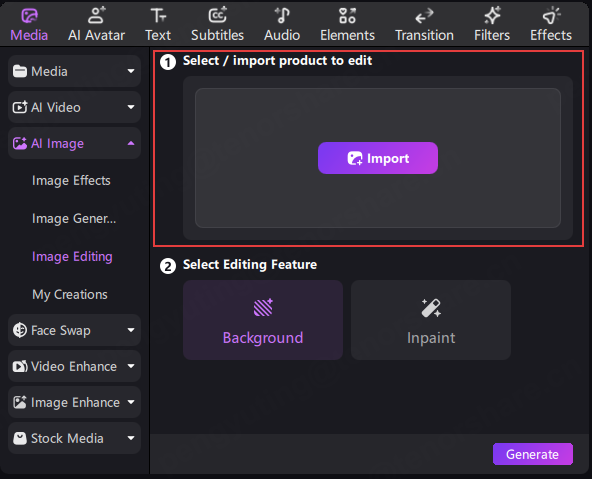Select the Background editing feature card
The image size is (592, 479).
[263, 320]
